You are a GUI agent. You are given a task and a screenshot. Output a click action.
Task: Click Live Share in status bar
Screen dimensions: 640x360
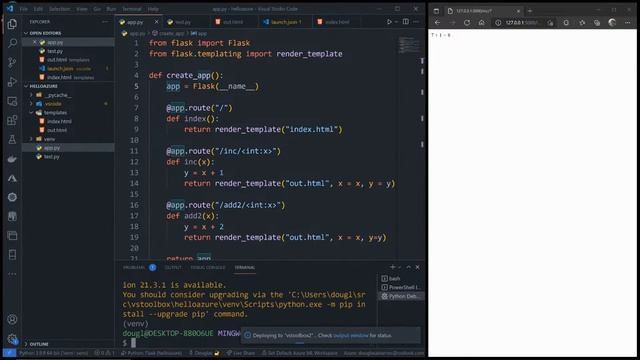(x=241, y=353)
